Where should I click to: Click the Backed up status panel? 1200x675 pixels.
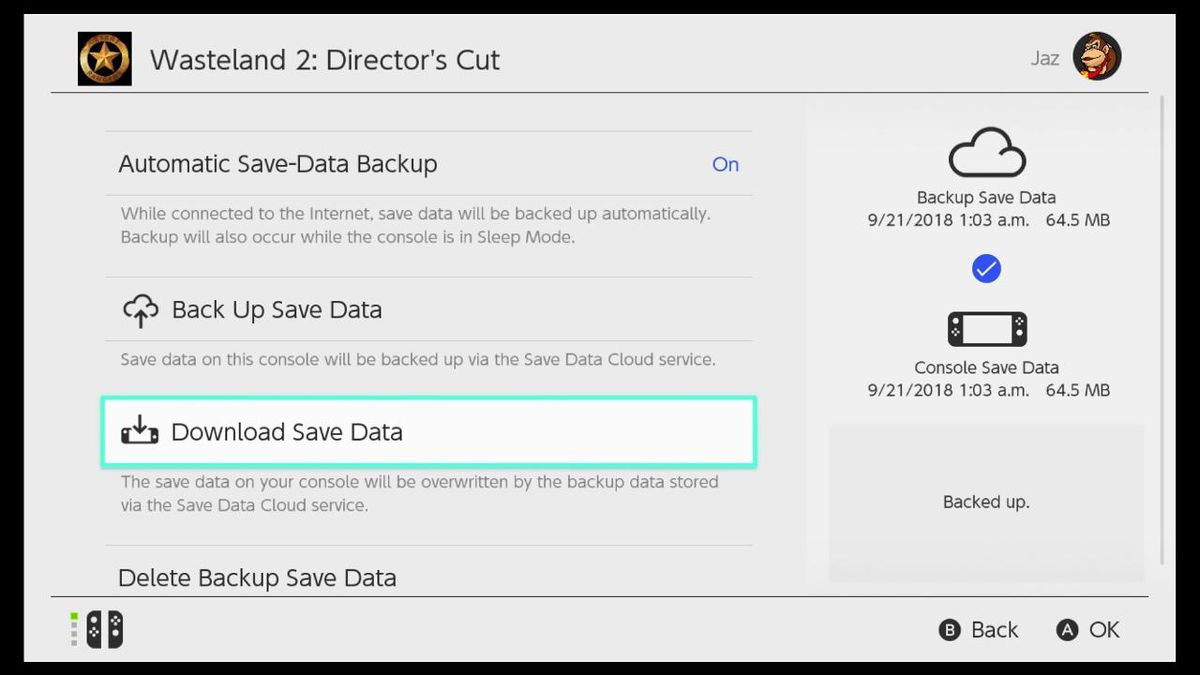986,502
